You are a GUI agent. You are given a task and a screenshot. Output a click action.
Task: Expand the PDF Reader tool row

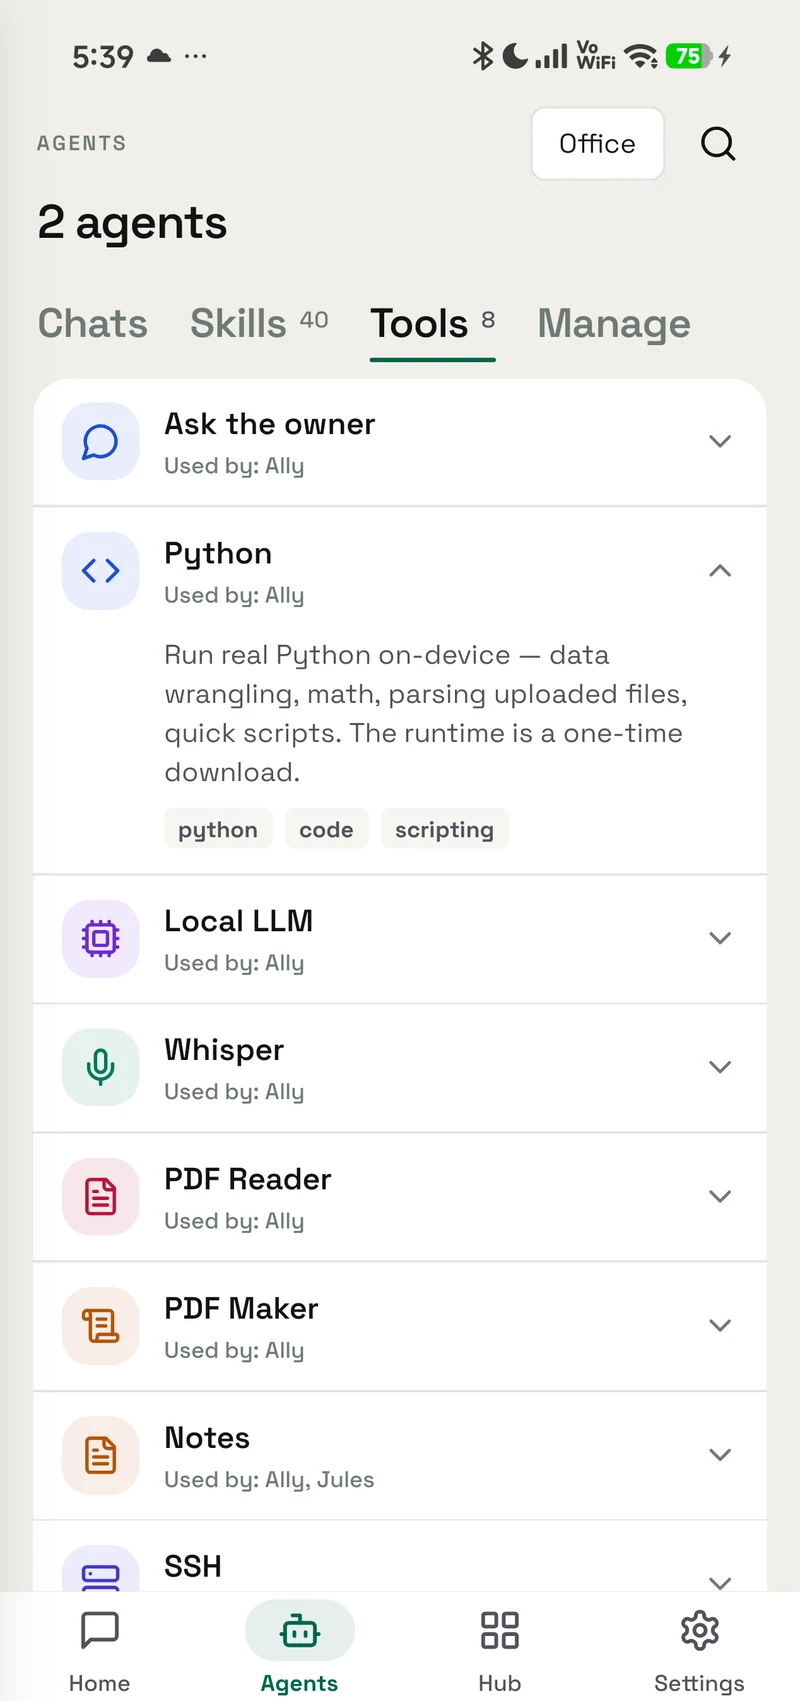[x=720, y=1196]
